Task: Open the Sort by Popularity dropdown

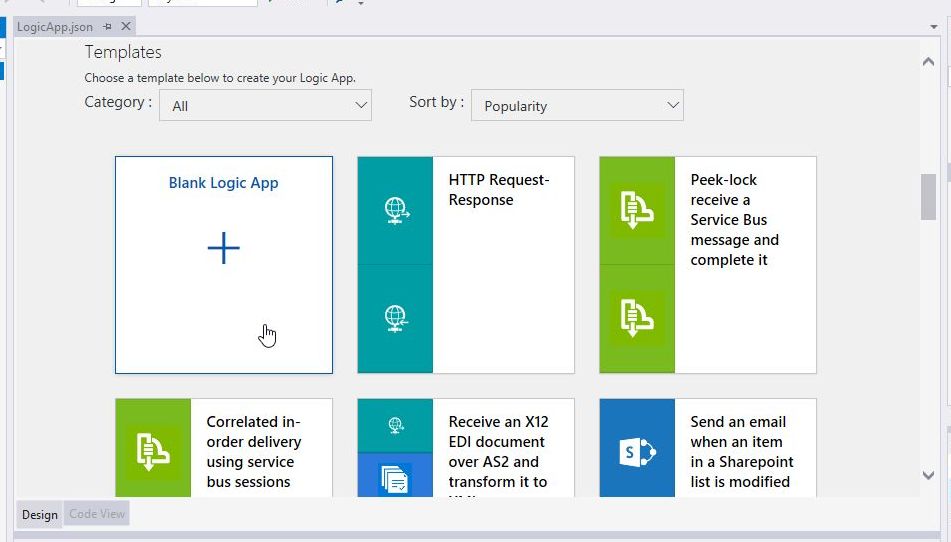Action: 577,106
